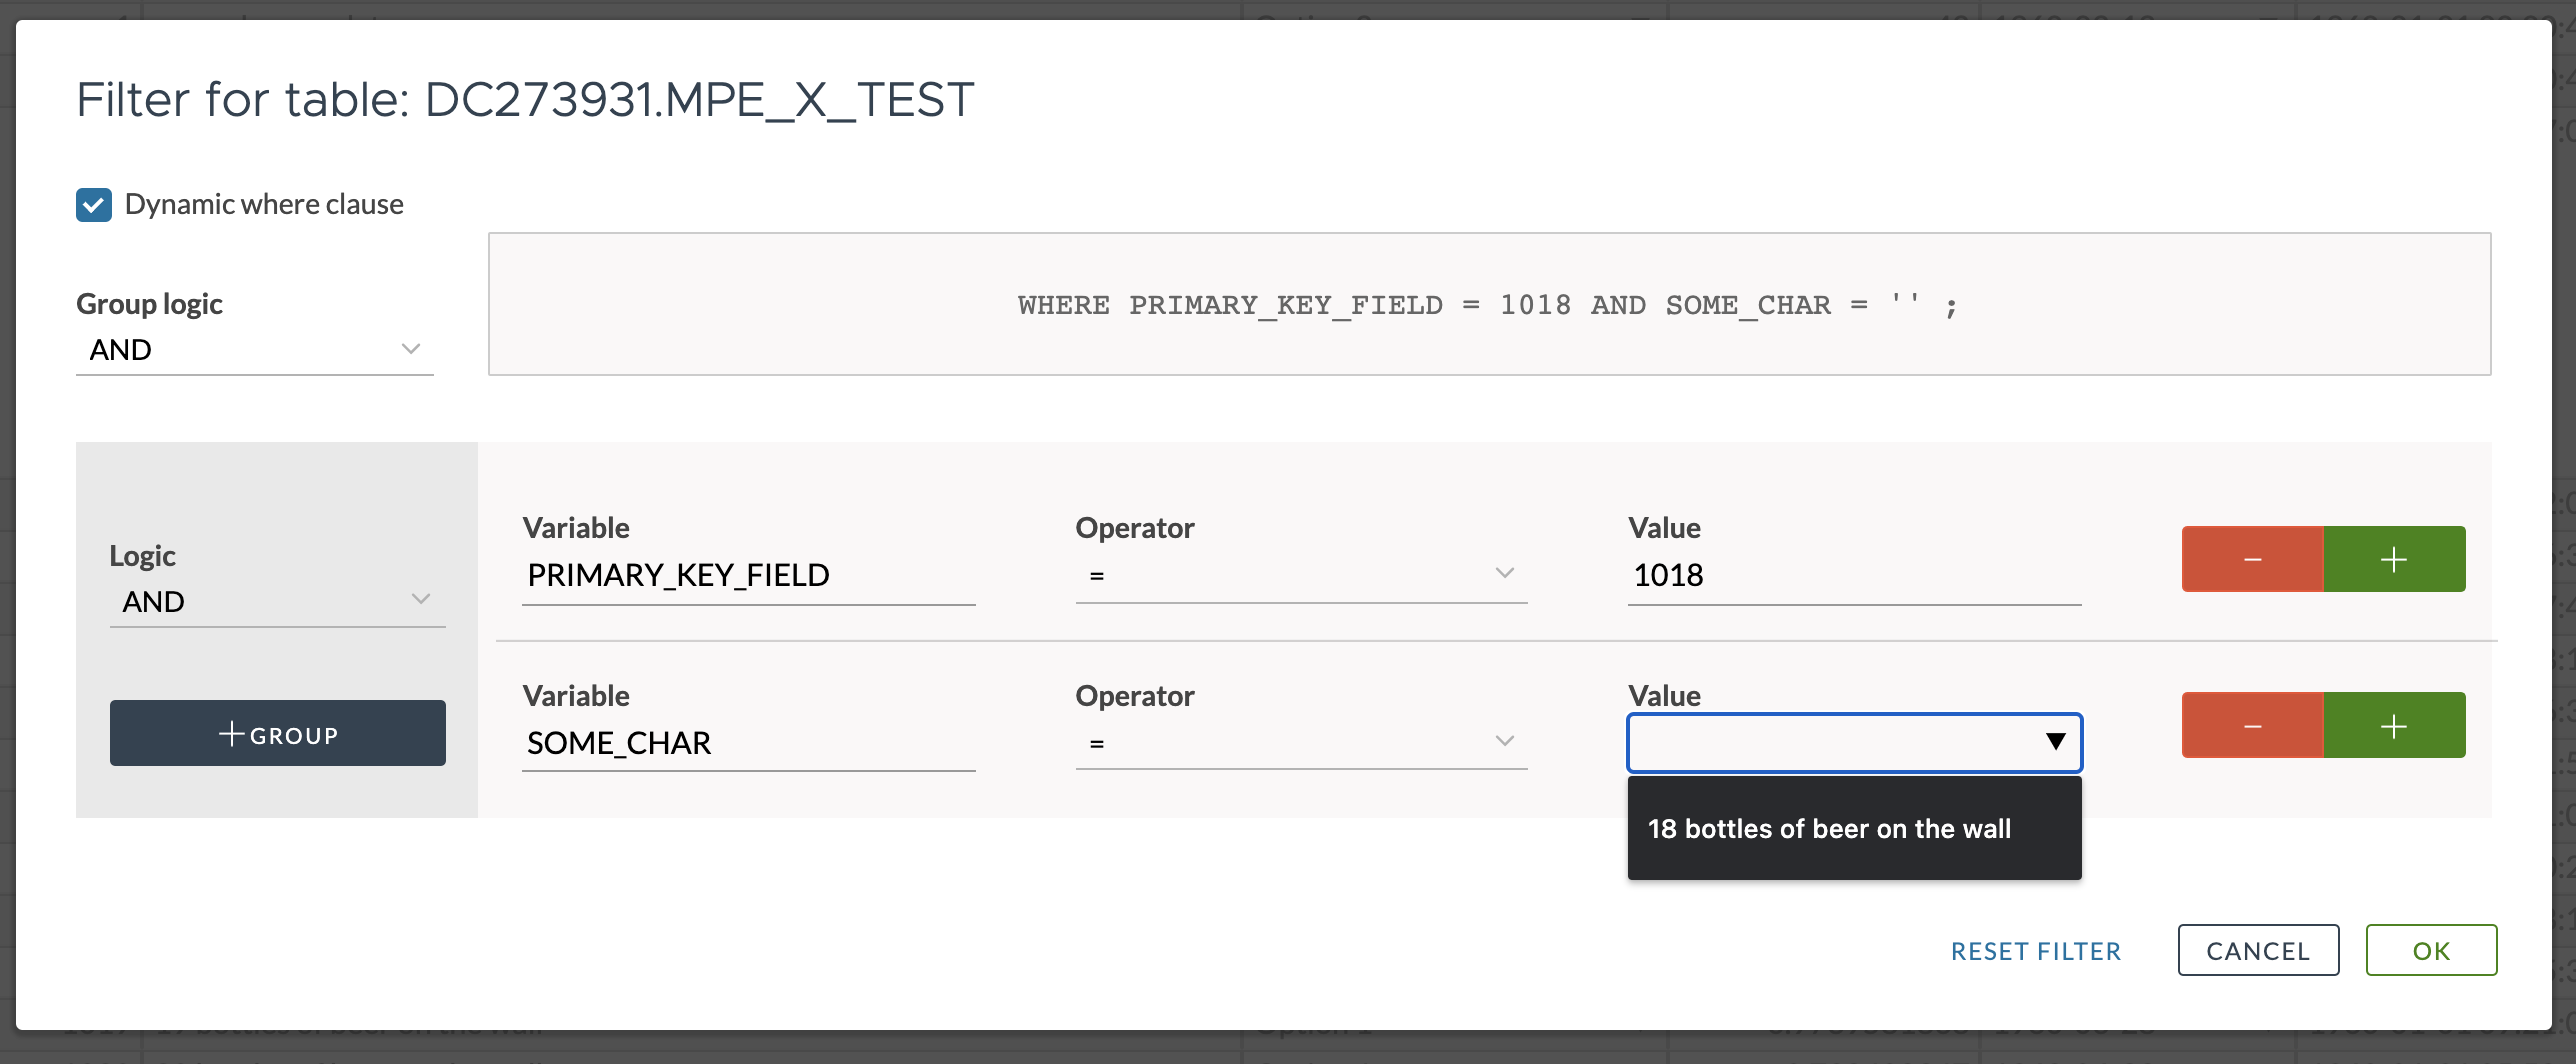Remove the SOME_CHAR condition with minus button

2252,725
